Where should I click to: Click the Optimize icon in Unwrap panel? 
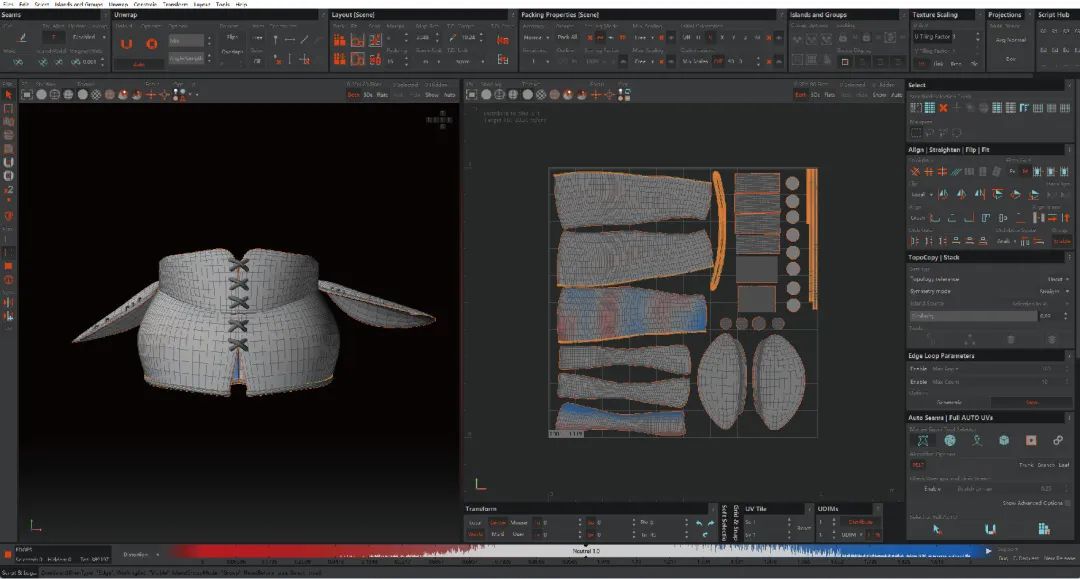coord(151,44)
